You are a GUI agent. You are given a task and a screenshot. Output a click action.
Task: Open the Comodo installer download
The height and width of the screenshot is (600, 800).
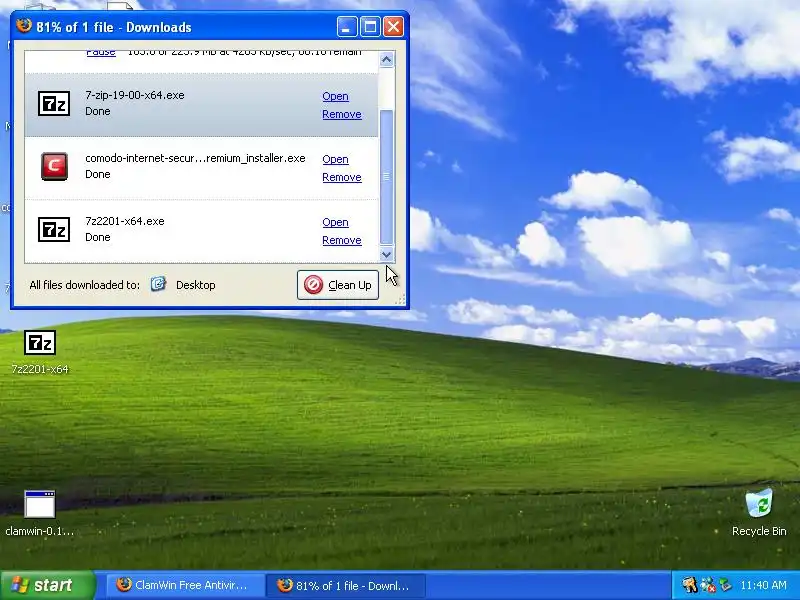[335, 159]
